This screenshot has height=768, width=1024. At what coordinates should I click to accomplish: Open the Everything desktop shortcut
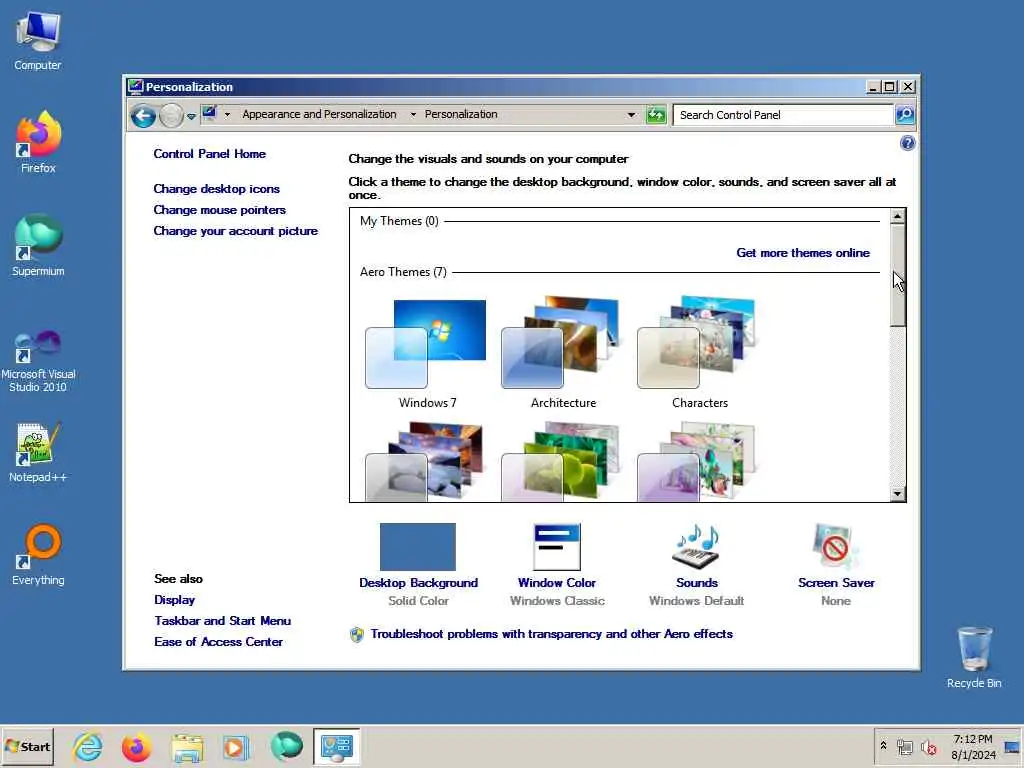pyautogui.click(x=38, y=554)
